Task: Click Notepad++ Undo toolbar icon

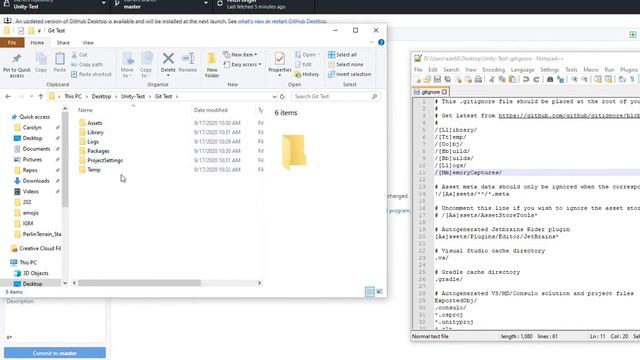Action: tap(526, 80)
